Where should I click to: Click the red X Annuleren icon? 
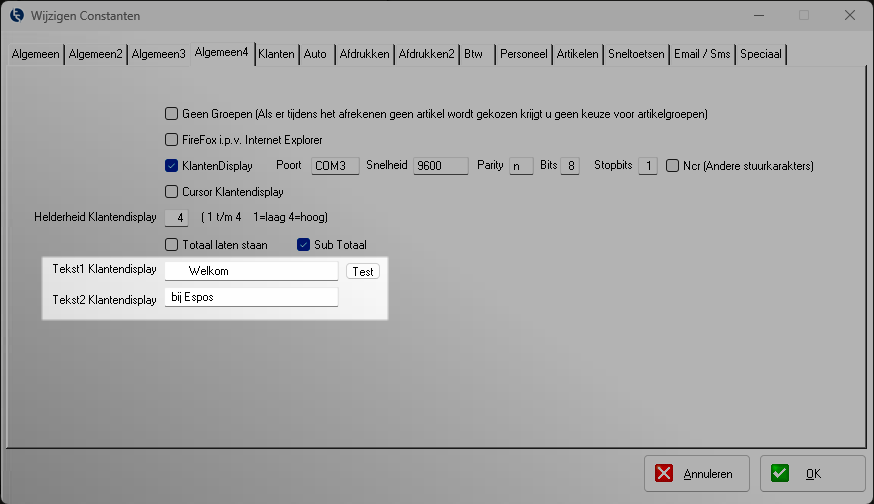pos(666,474)
